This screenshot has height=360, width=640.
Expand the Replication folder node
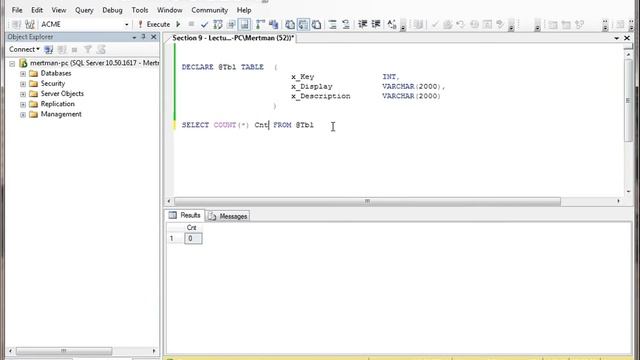coord(23,104)
